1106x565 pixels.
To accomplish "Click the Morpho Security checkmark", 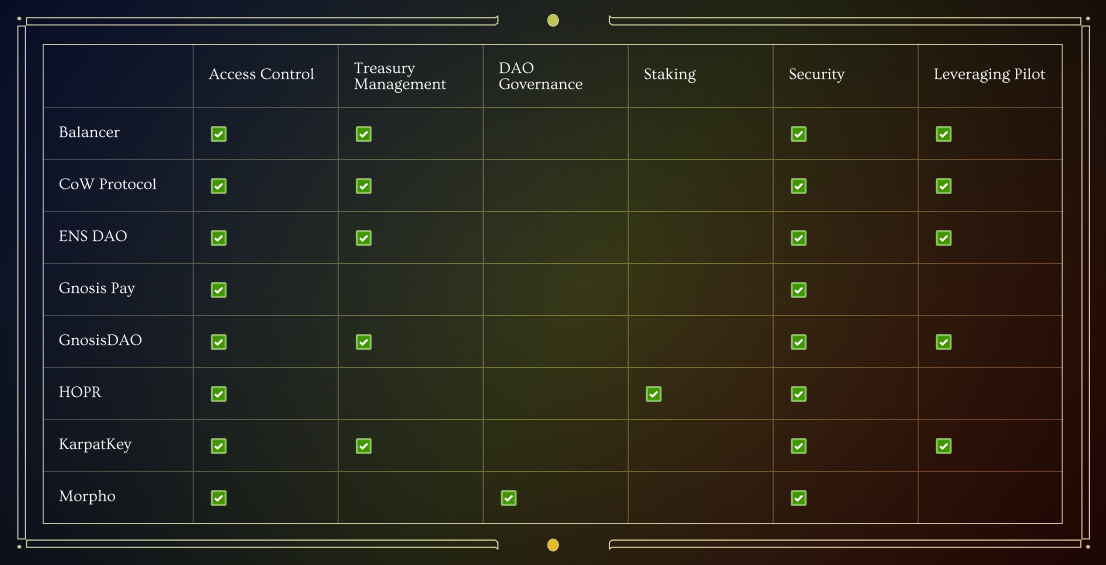I will (x=798, y=498).
